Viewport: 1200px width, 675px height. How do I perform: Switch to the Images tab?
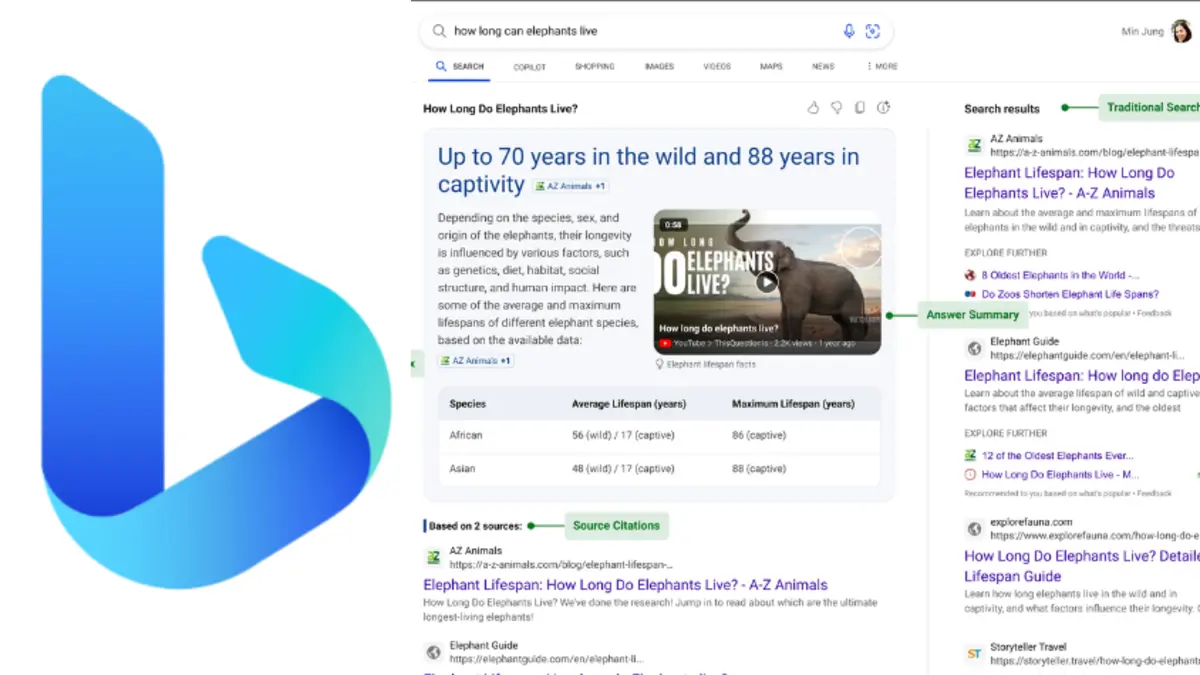tap(659, 67)
